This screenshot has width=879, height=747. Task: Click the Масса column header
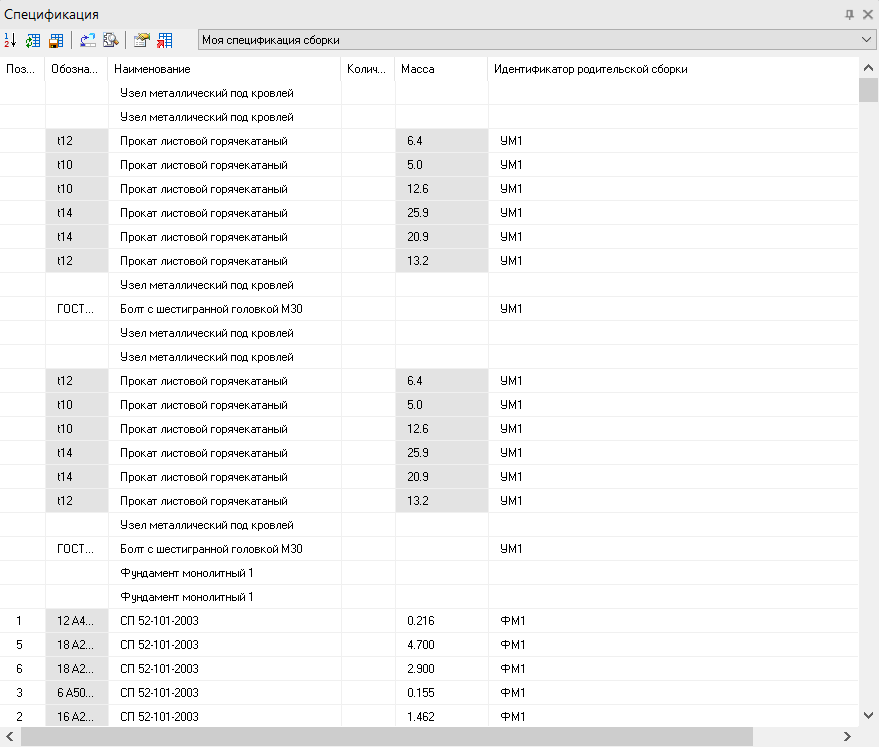441,69
